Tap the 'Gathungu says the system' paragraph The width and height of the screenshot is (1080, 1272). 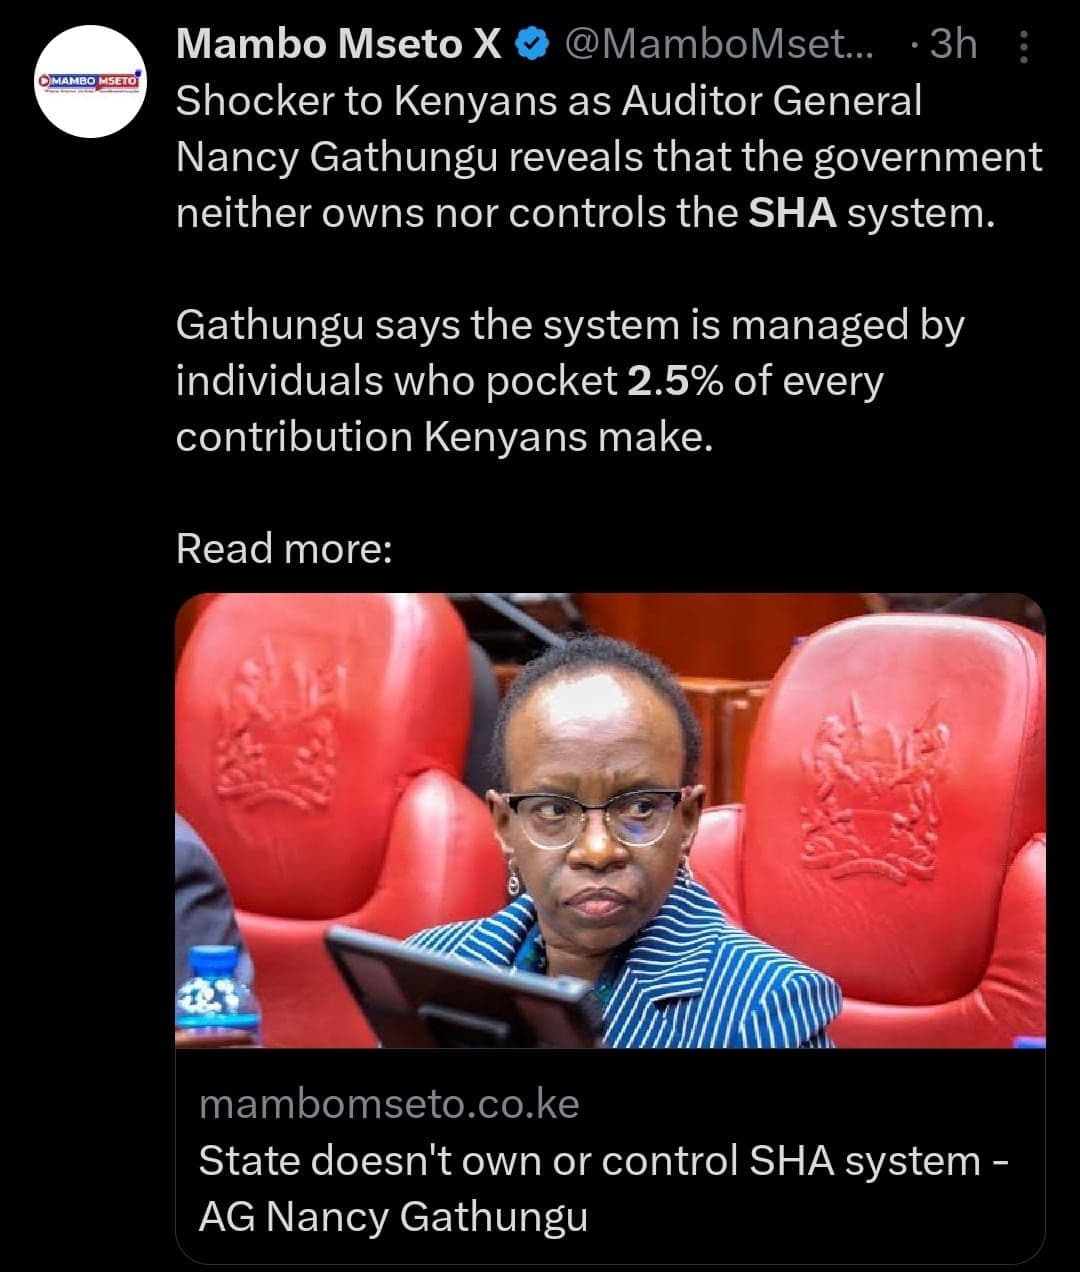(570, 381)
